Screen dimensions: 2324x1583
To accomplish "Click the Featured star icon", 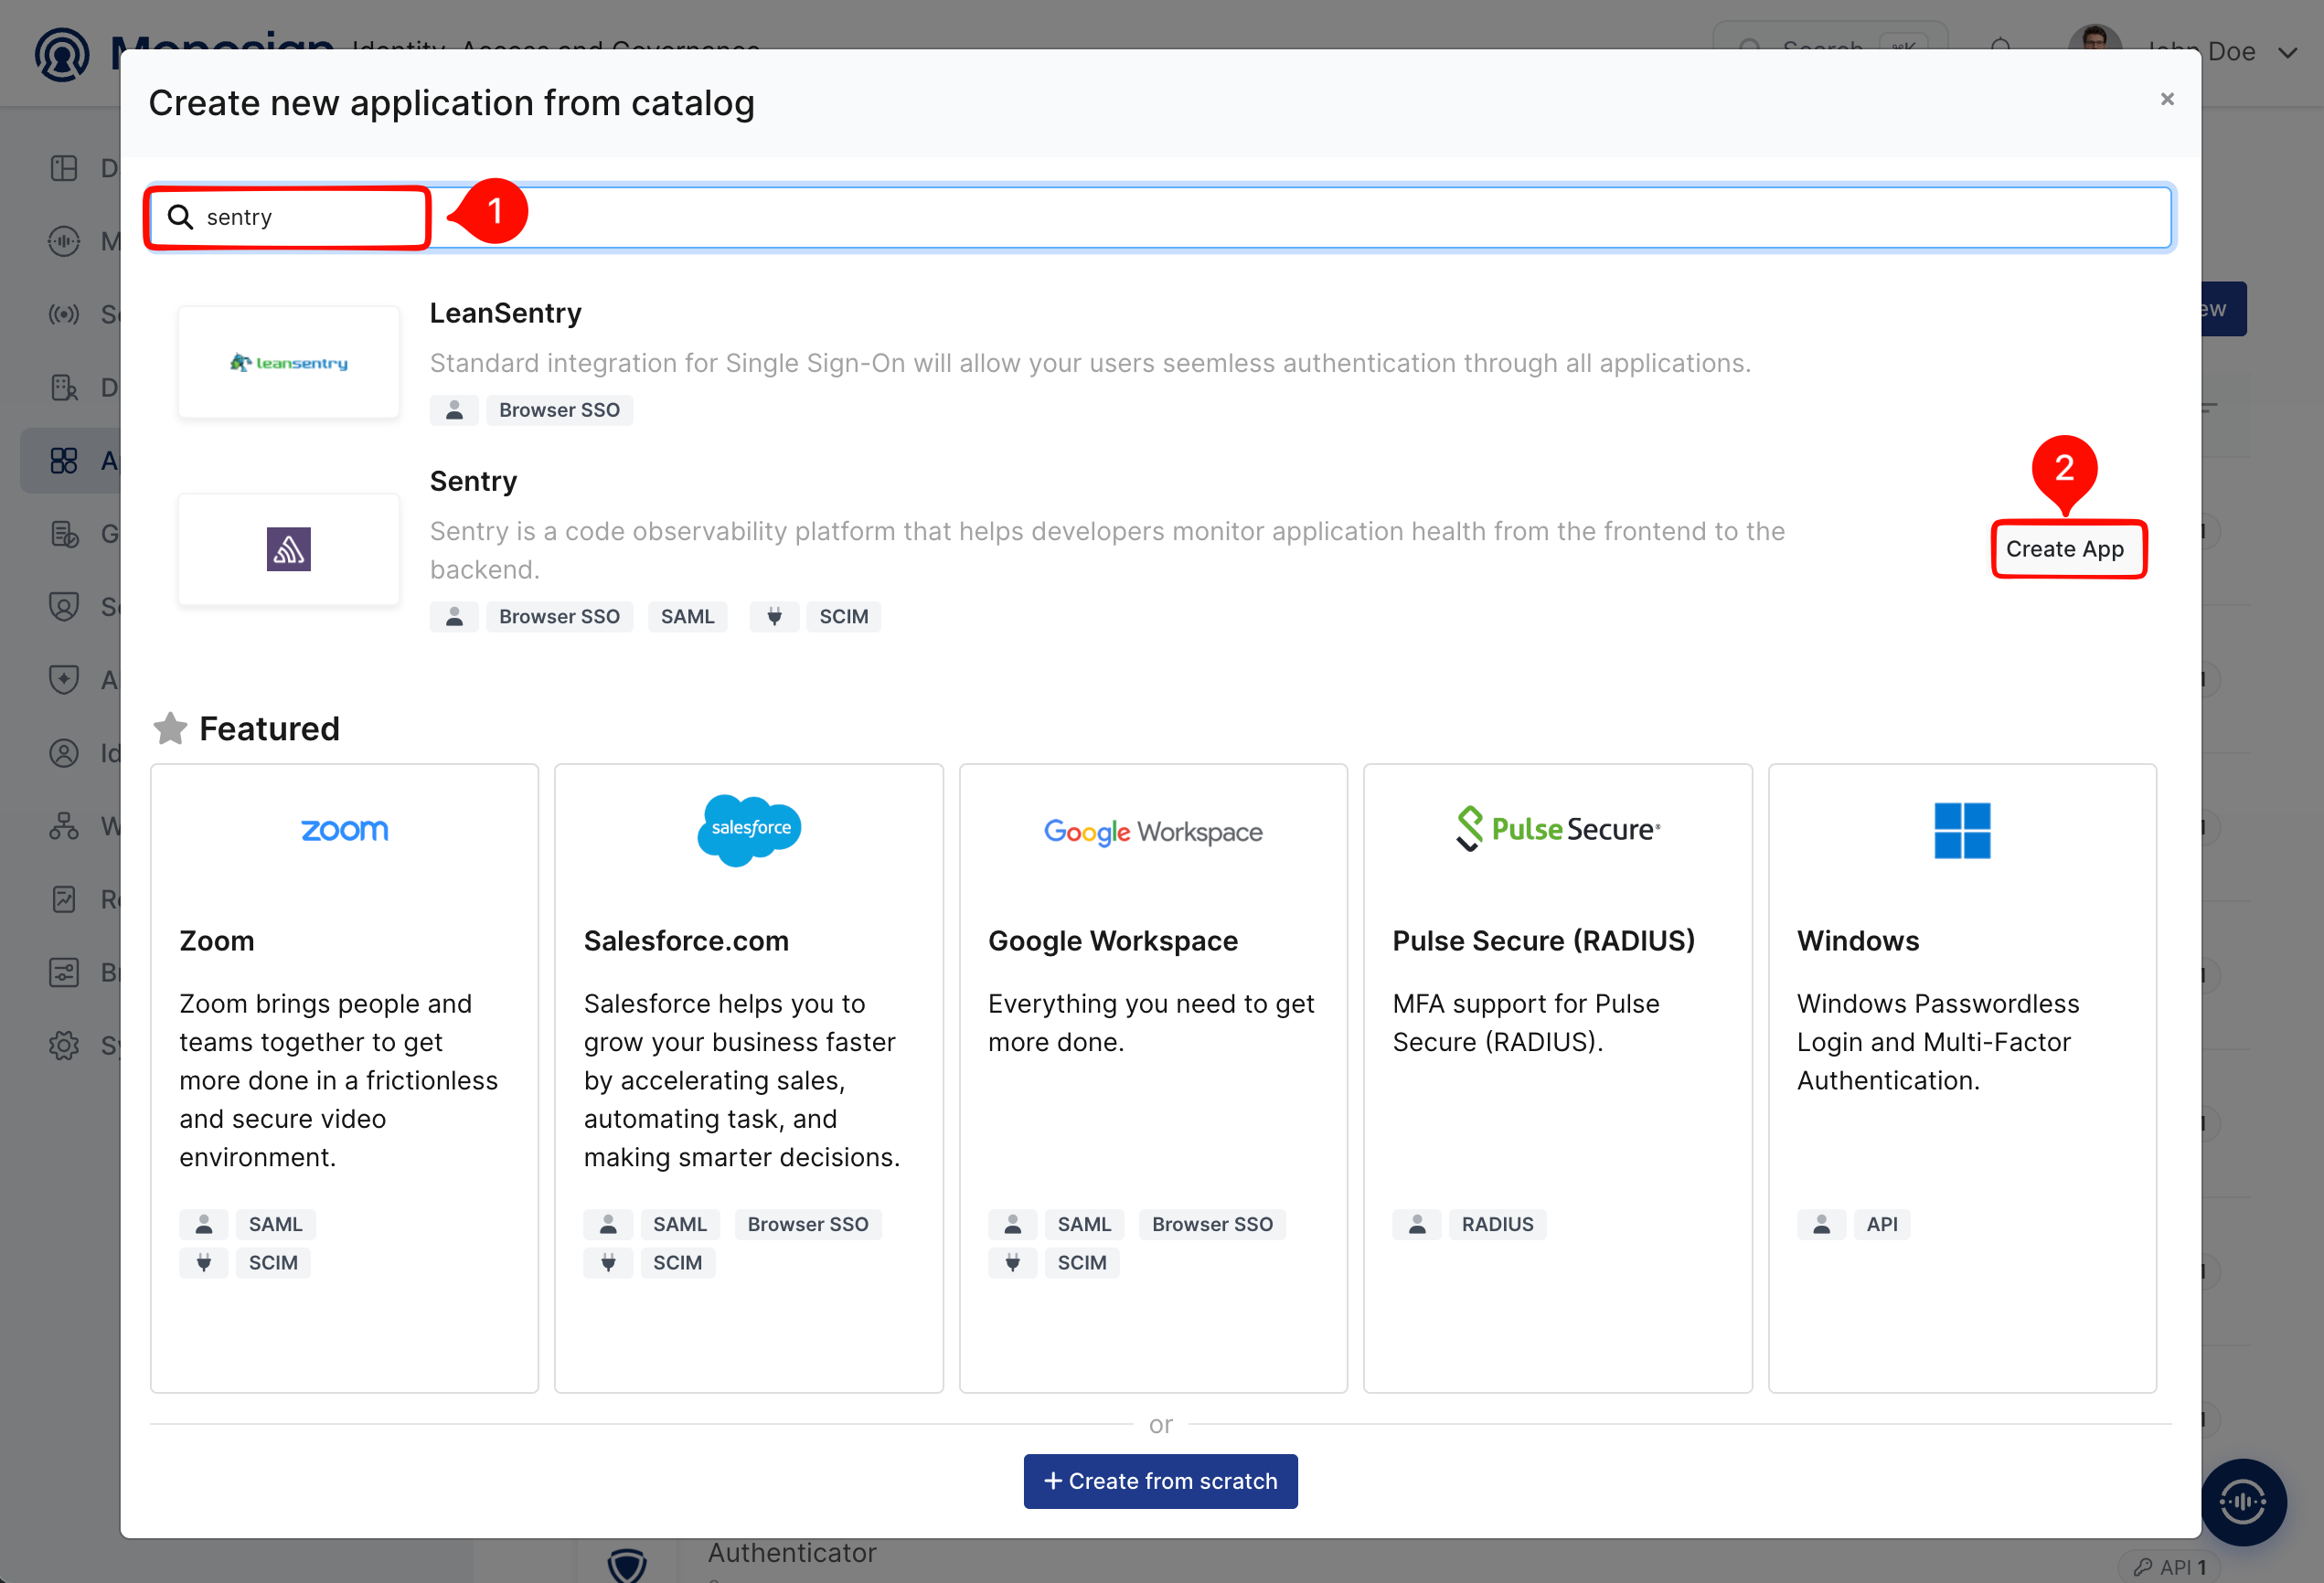I will click(170, 729).
